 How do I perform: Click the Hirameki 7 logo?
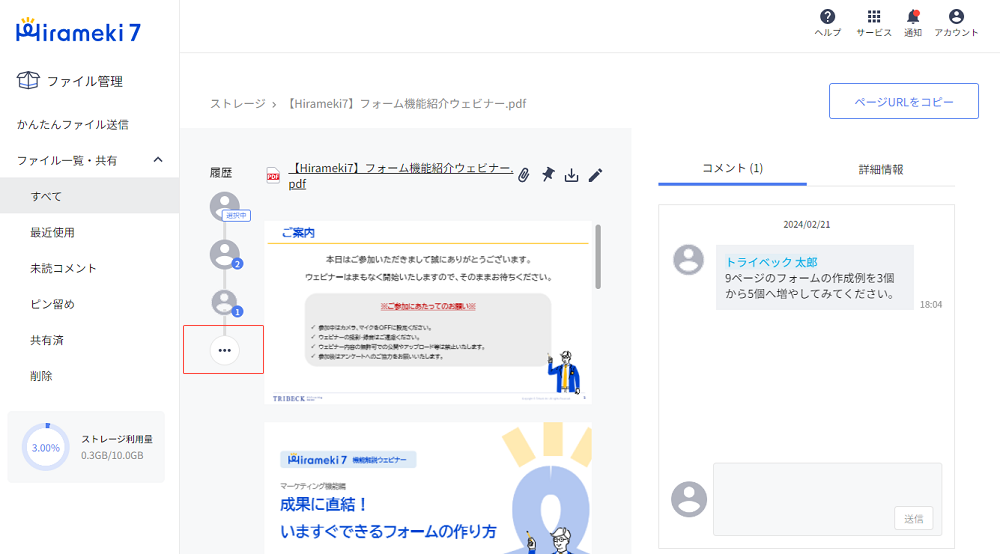click(x=78, y=31)
